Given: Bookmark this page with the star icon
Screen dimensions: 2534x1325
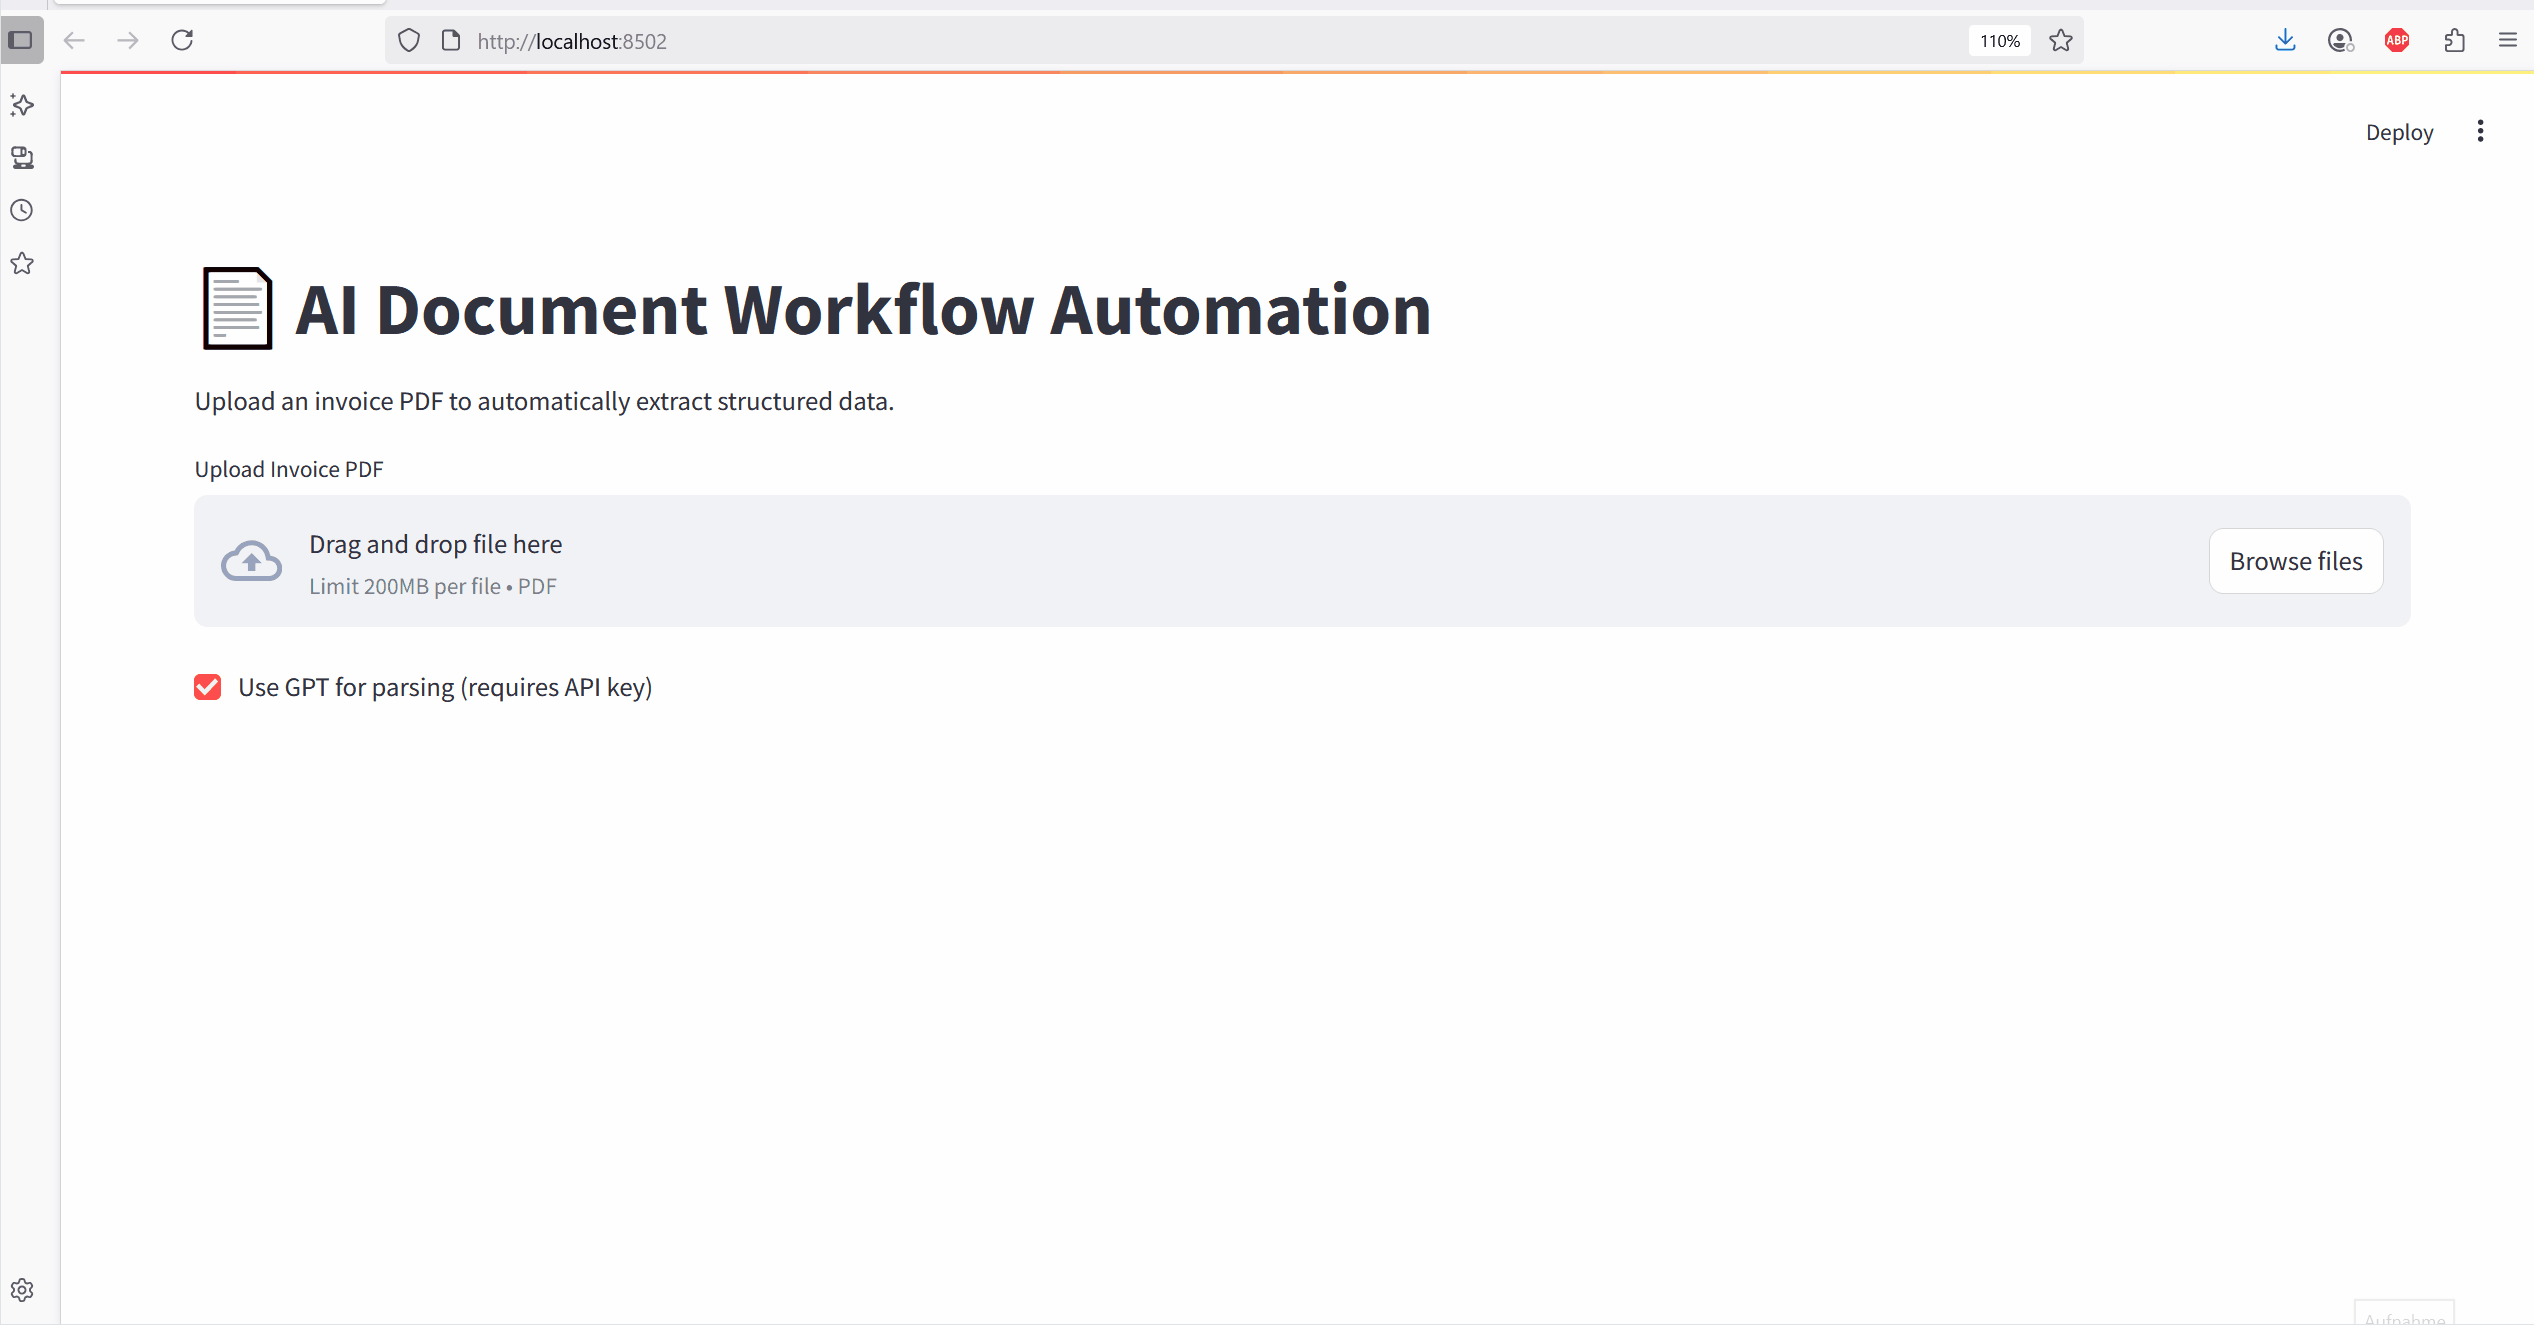Looking at the screenshot, I should click(x=2061, y=41).
